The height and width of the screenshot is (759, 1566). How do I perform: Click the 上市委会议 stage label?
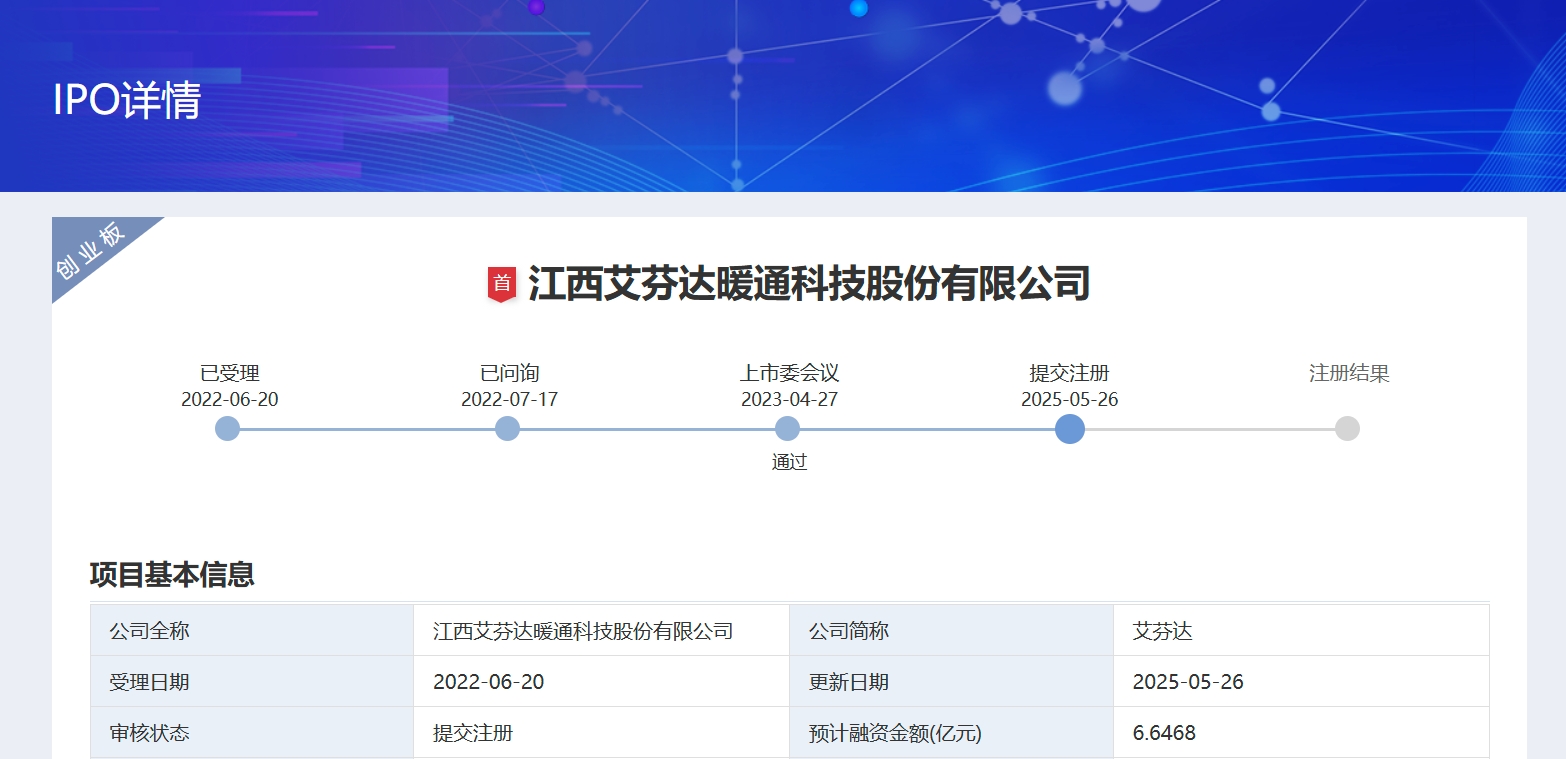(790, 373)
